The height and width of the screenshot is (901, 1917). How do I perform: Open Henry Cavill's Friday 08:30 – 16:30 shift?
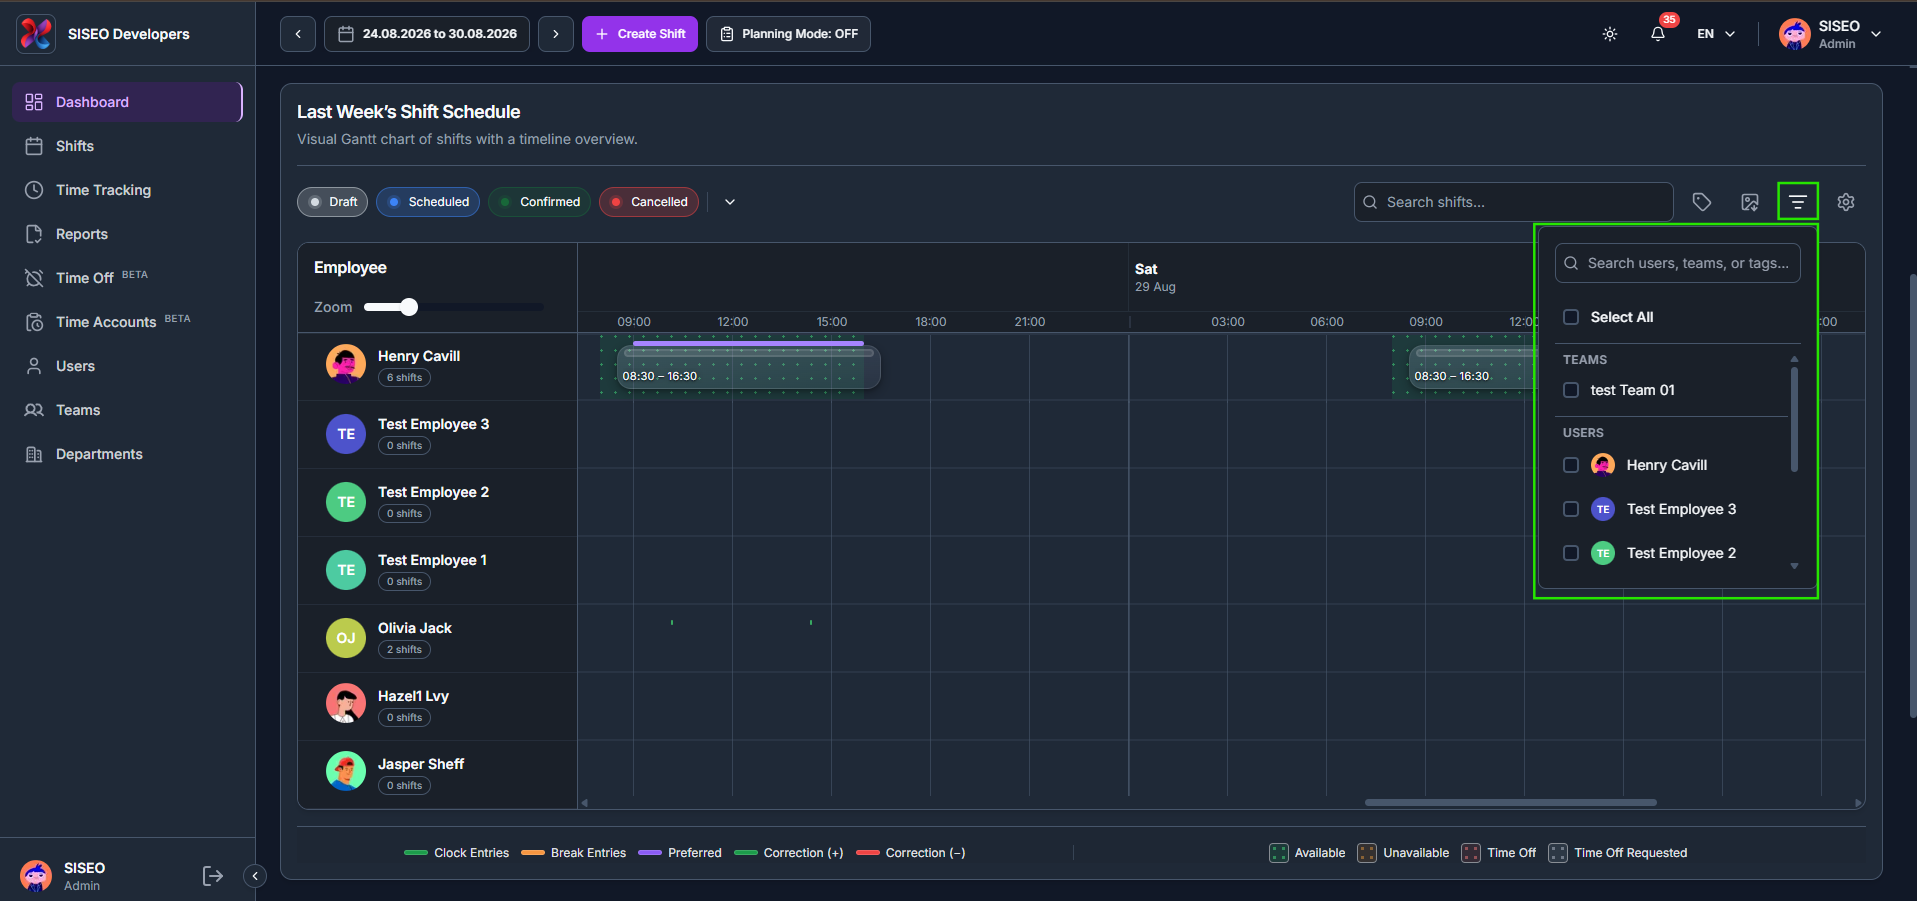pos(748,367)
